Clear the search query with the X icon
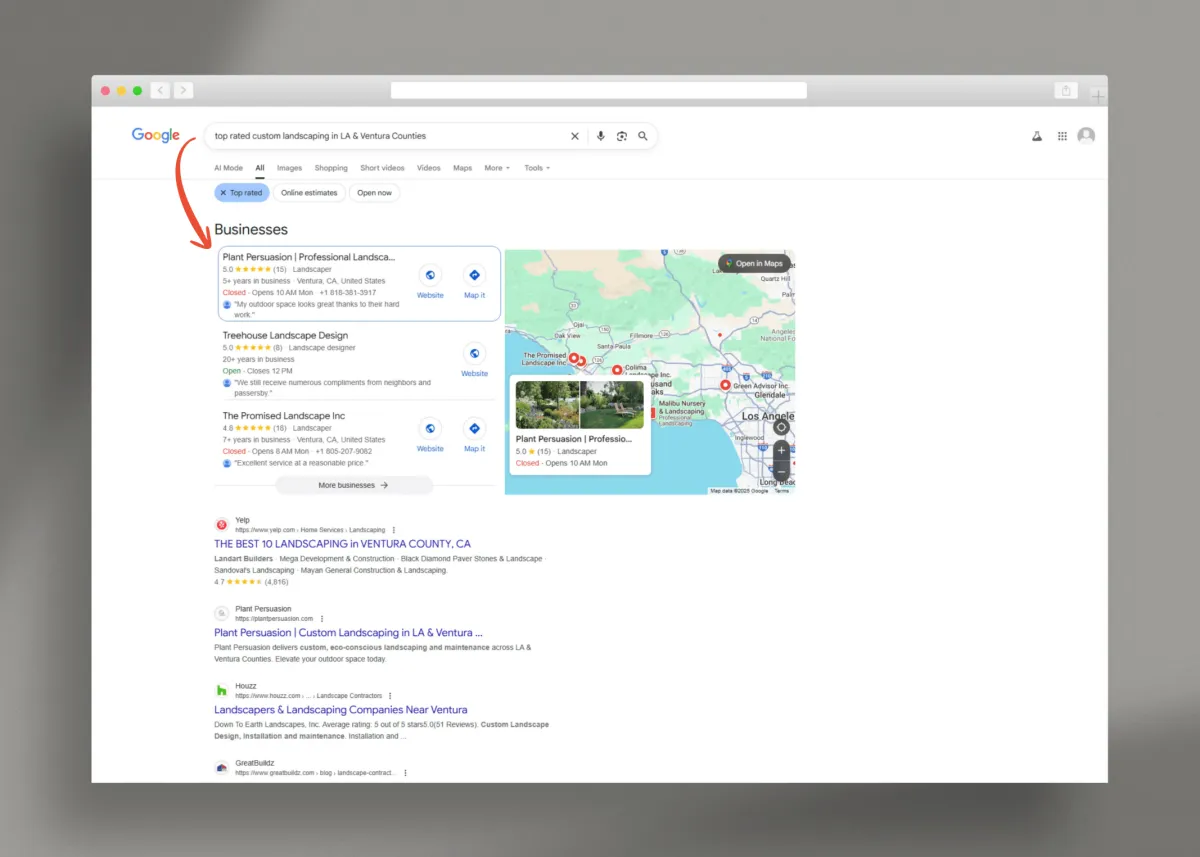The height and width of the screenshot is (857, 1200). click(x=575, y=136)
